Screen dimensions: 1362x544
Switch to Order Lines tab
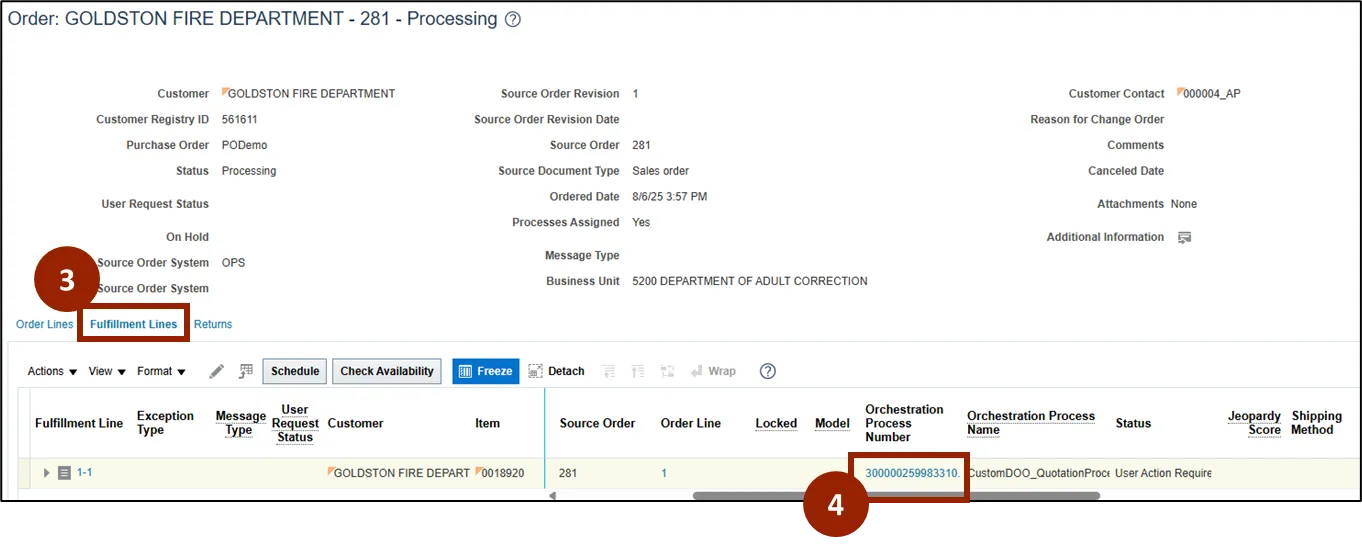point(45,324)
